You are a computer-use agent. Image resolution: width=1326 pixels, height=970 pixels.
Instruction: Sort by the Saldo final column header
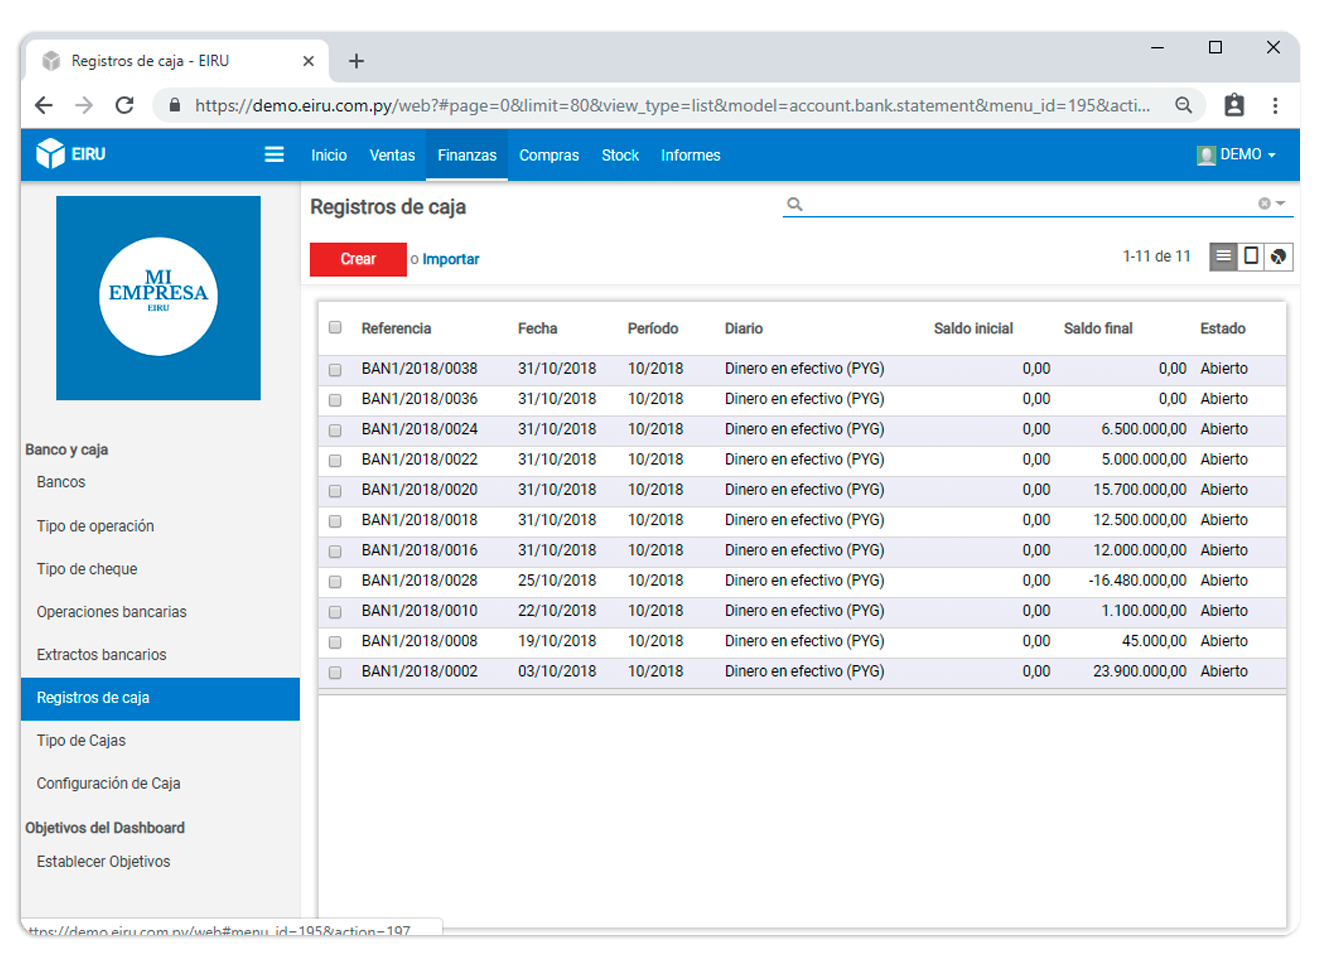(1098, 328)
